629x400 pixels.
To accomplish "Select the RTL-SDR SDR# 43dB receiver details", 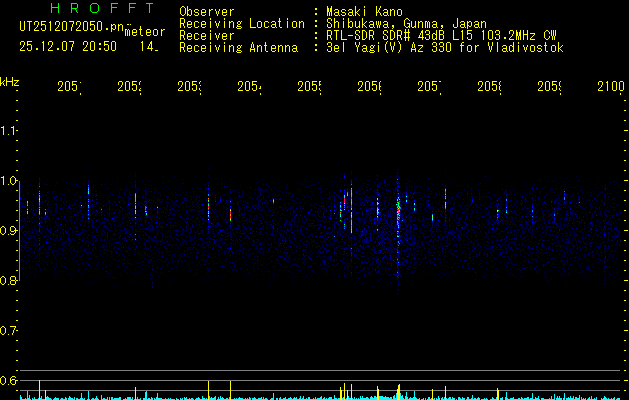I will [441, 36].
